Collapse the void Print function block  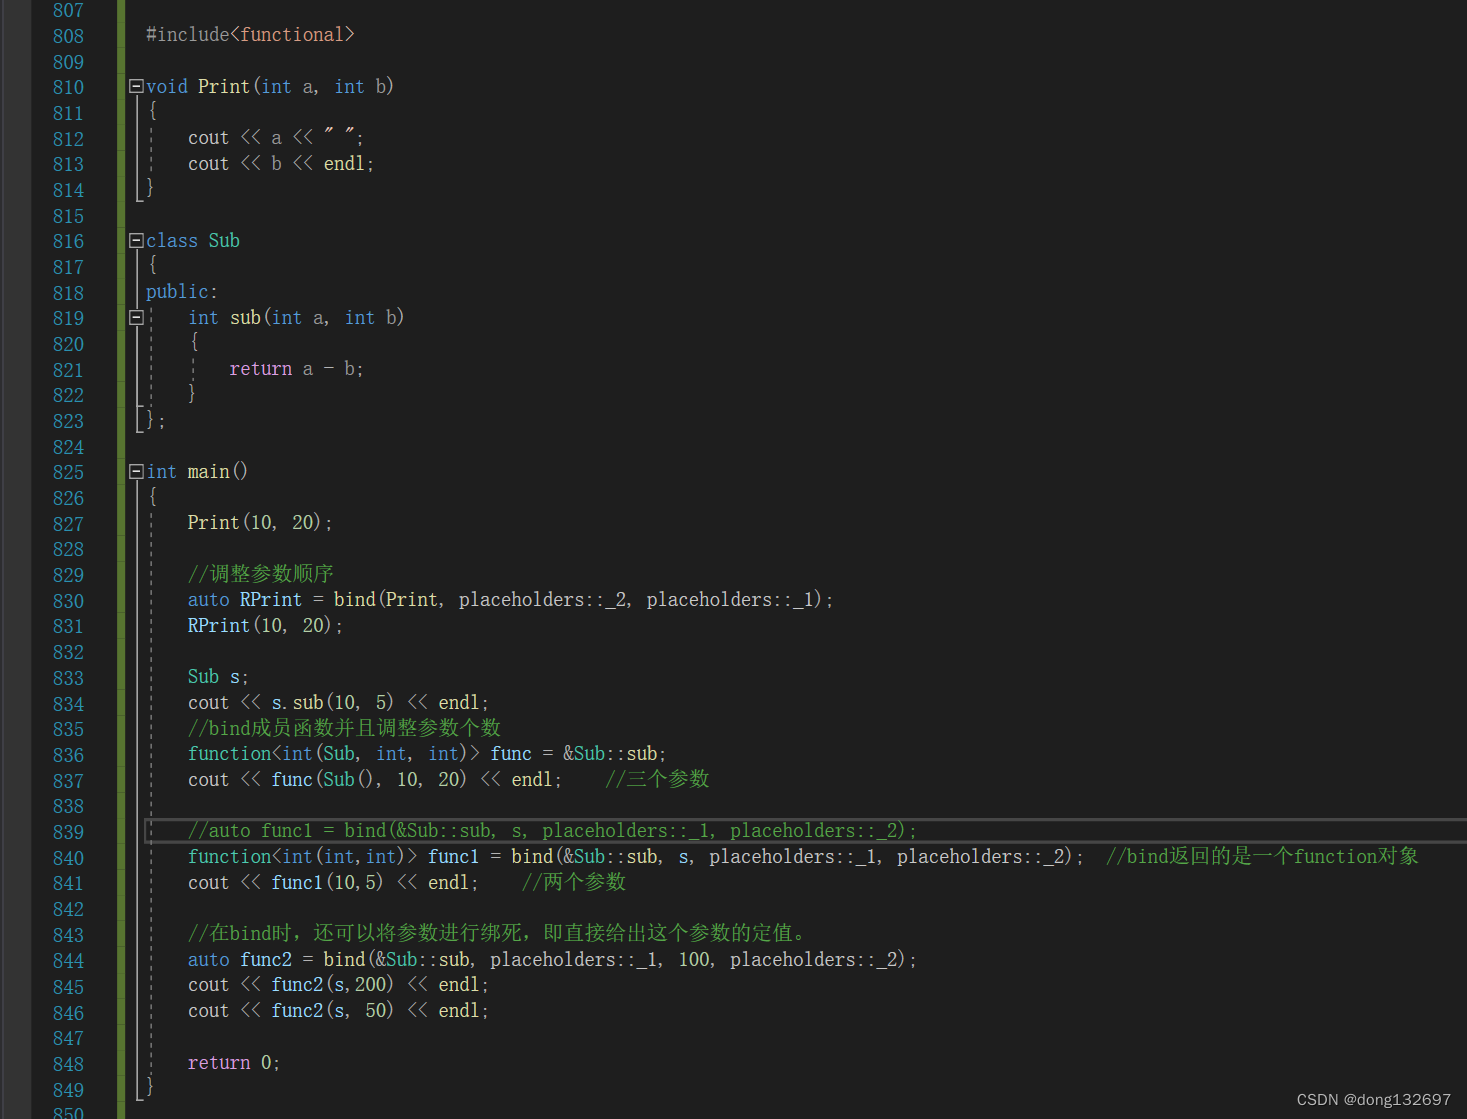(136, 87)
